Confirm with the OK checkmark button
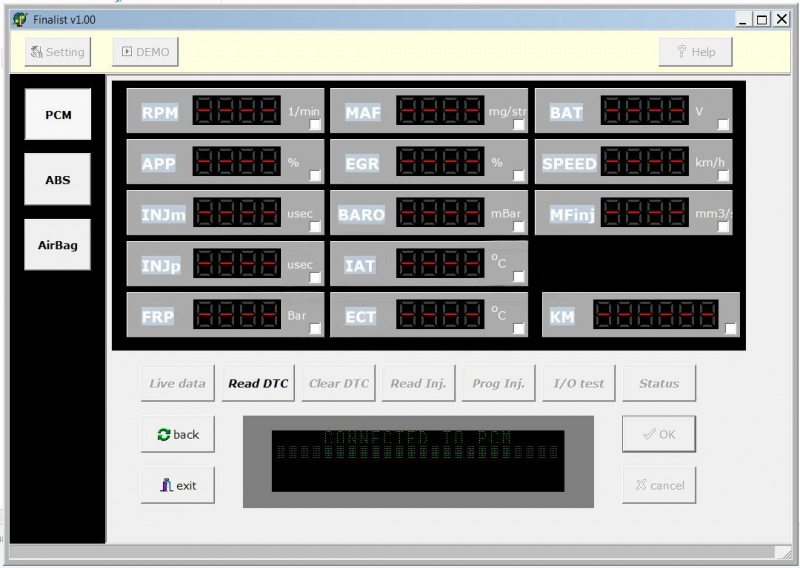Screen dimensions: 800x568 coord(659,434)
